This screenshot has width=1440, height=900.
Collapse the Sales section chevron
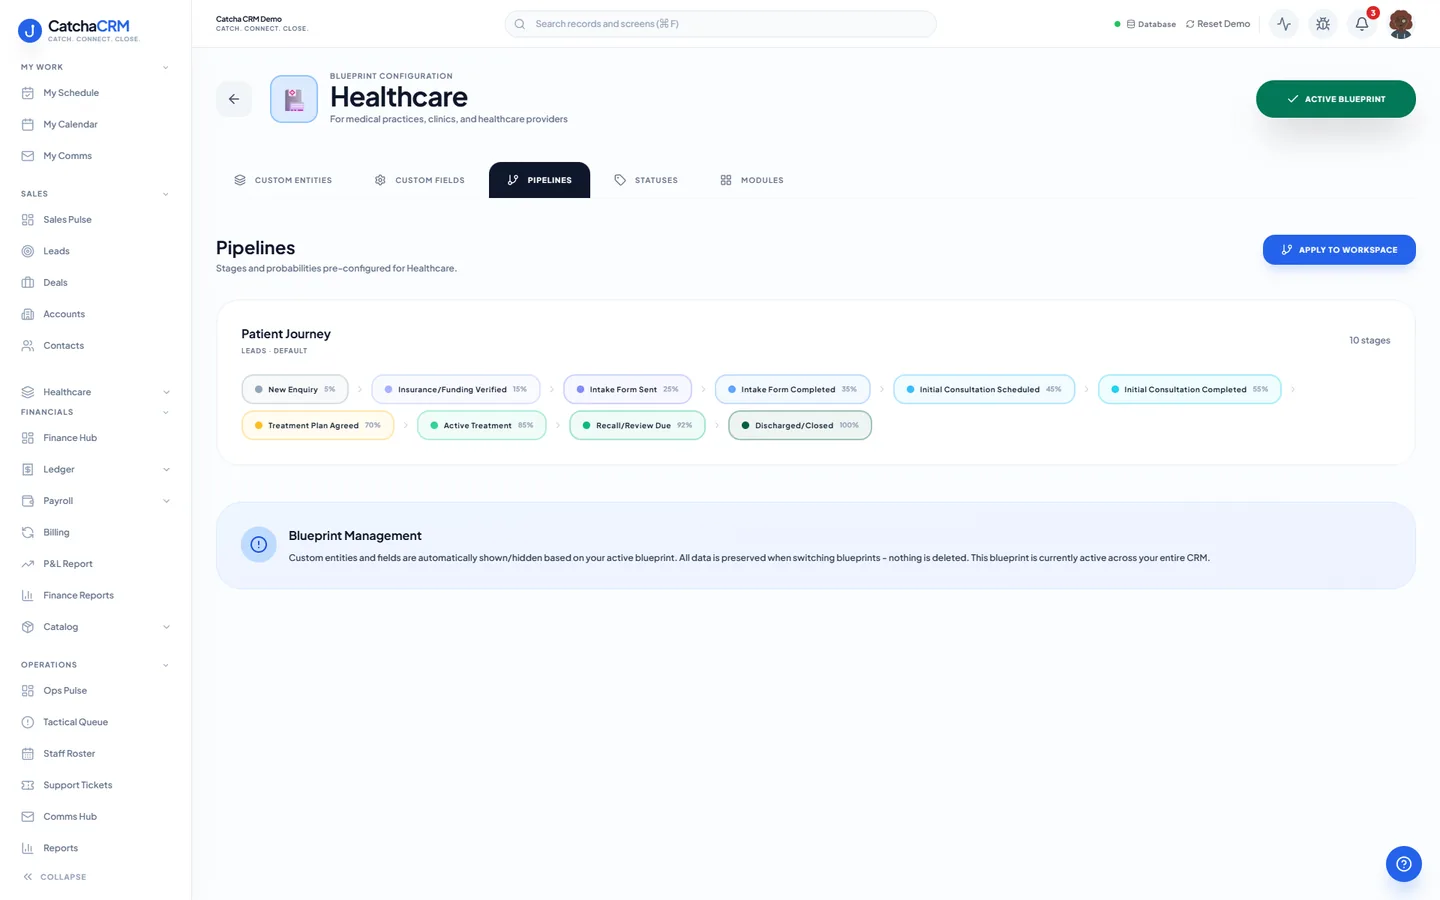point(166,194)
